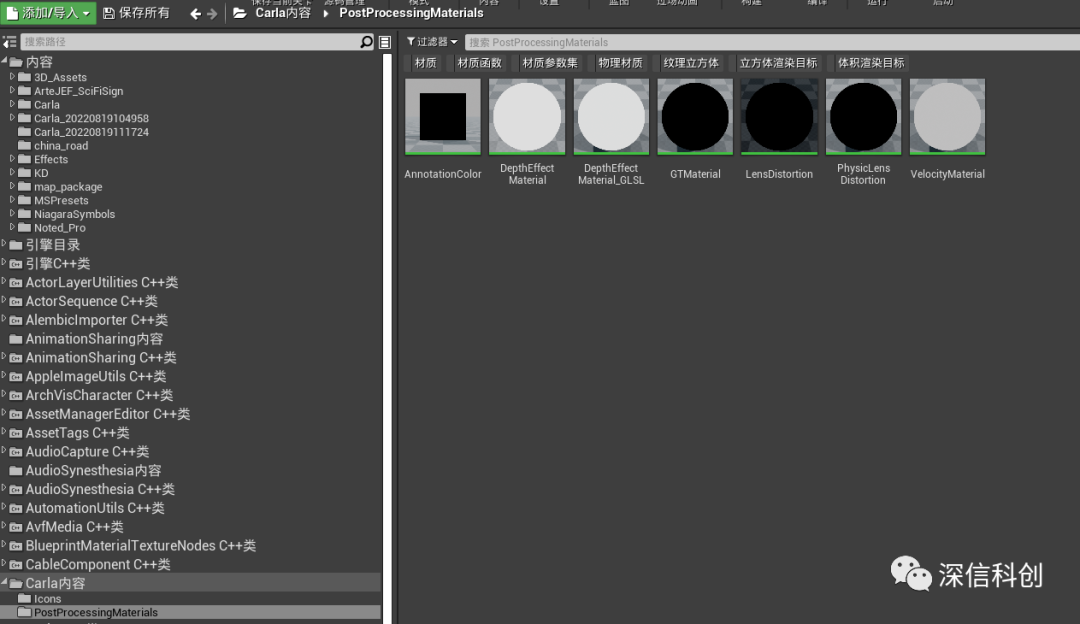Collapse the 内容 root folder
This screenshot has height=624, width=1080.
[x=4, y=61]
